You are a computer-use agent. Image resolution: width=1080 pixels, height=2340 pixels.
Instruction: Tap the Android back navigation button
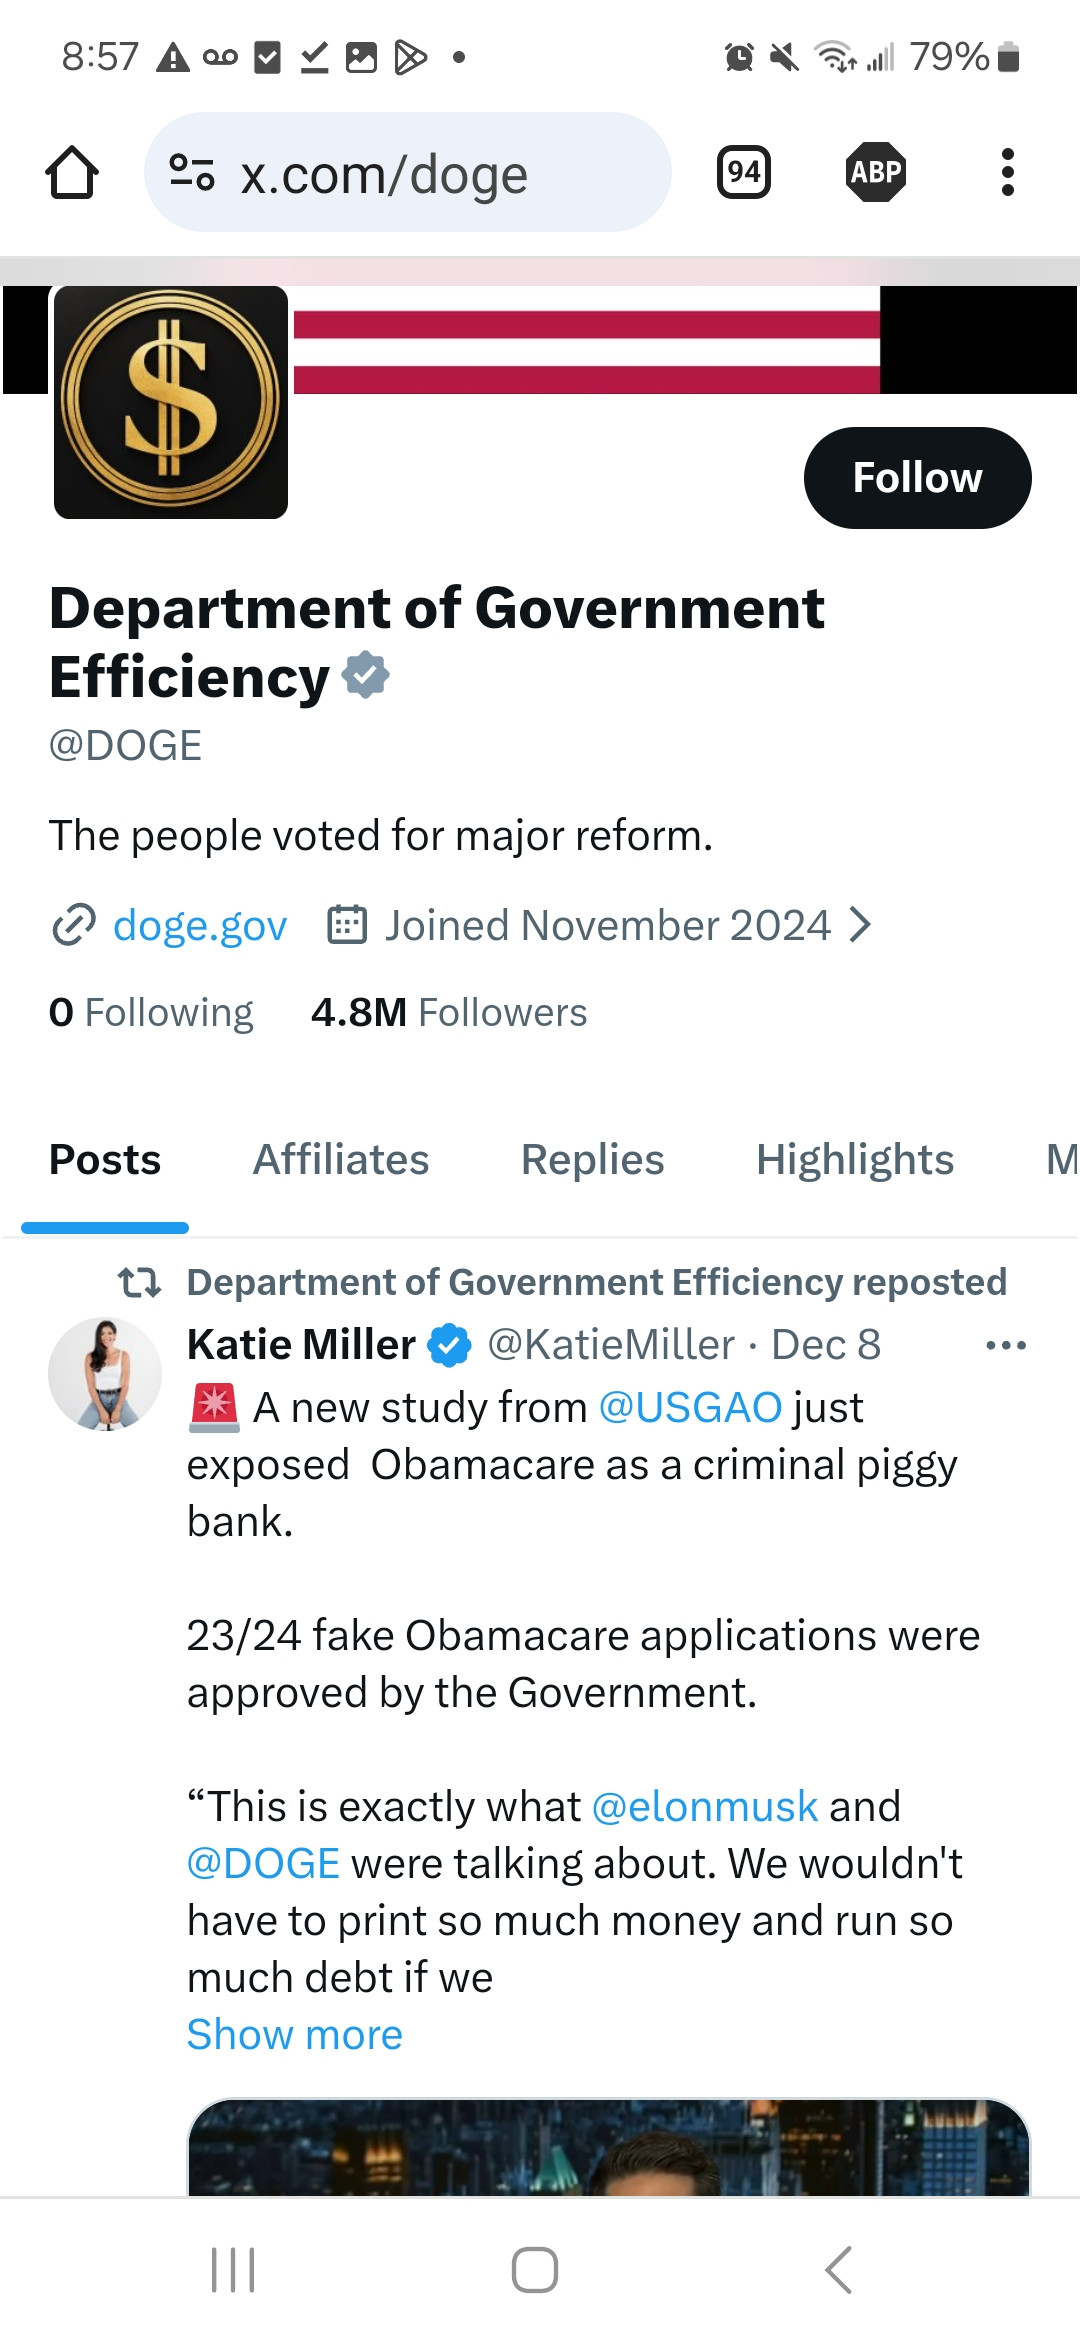pos(838,2270)
